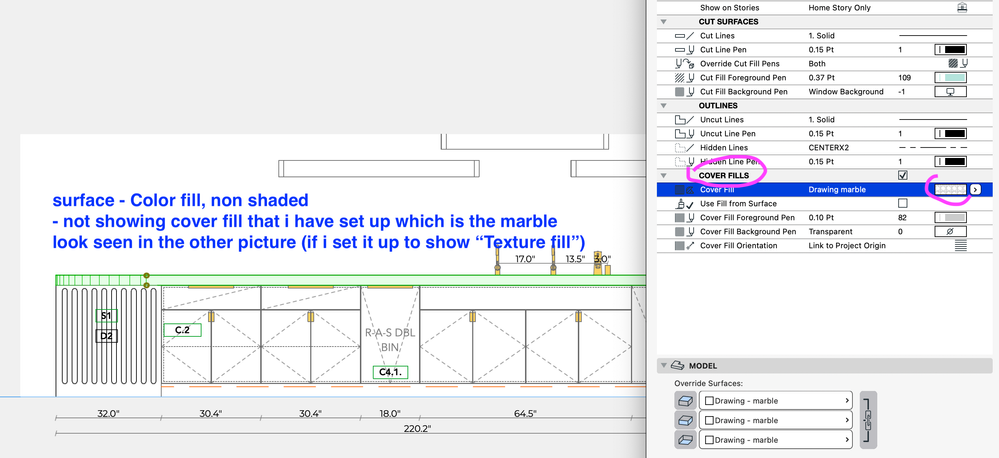Click the Cover Fill Foreground Pen gray swatch
The image size is (999, 458).
pos(951,218)
